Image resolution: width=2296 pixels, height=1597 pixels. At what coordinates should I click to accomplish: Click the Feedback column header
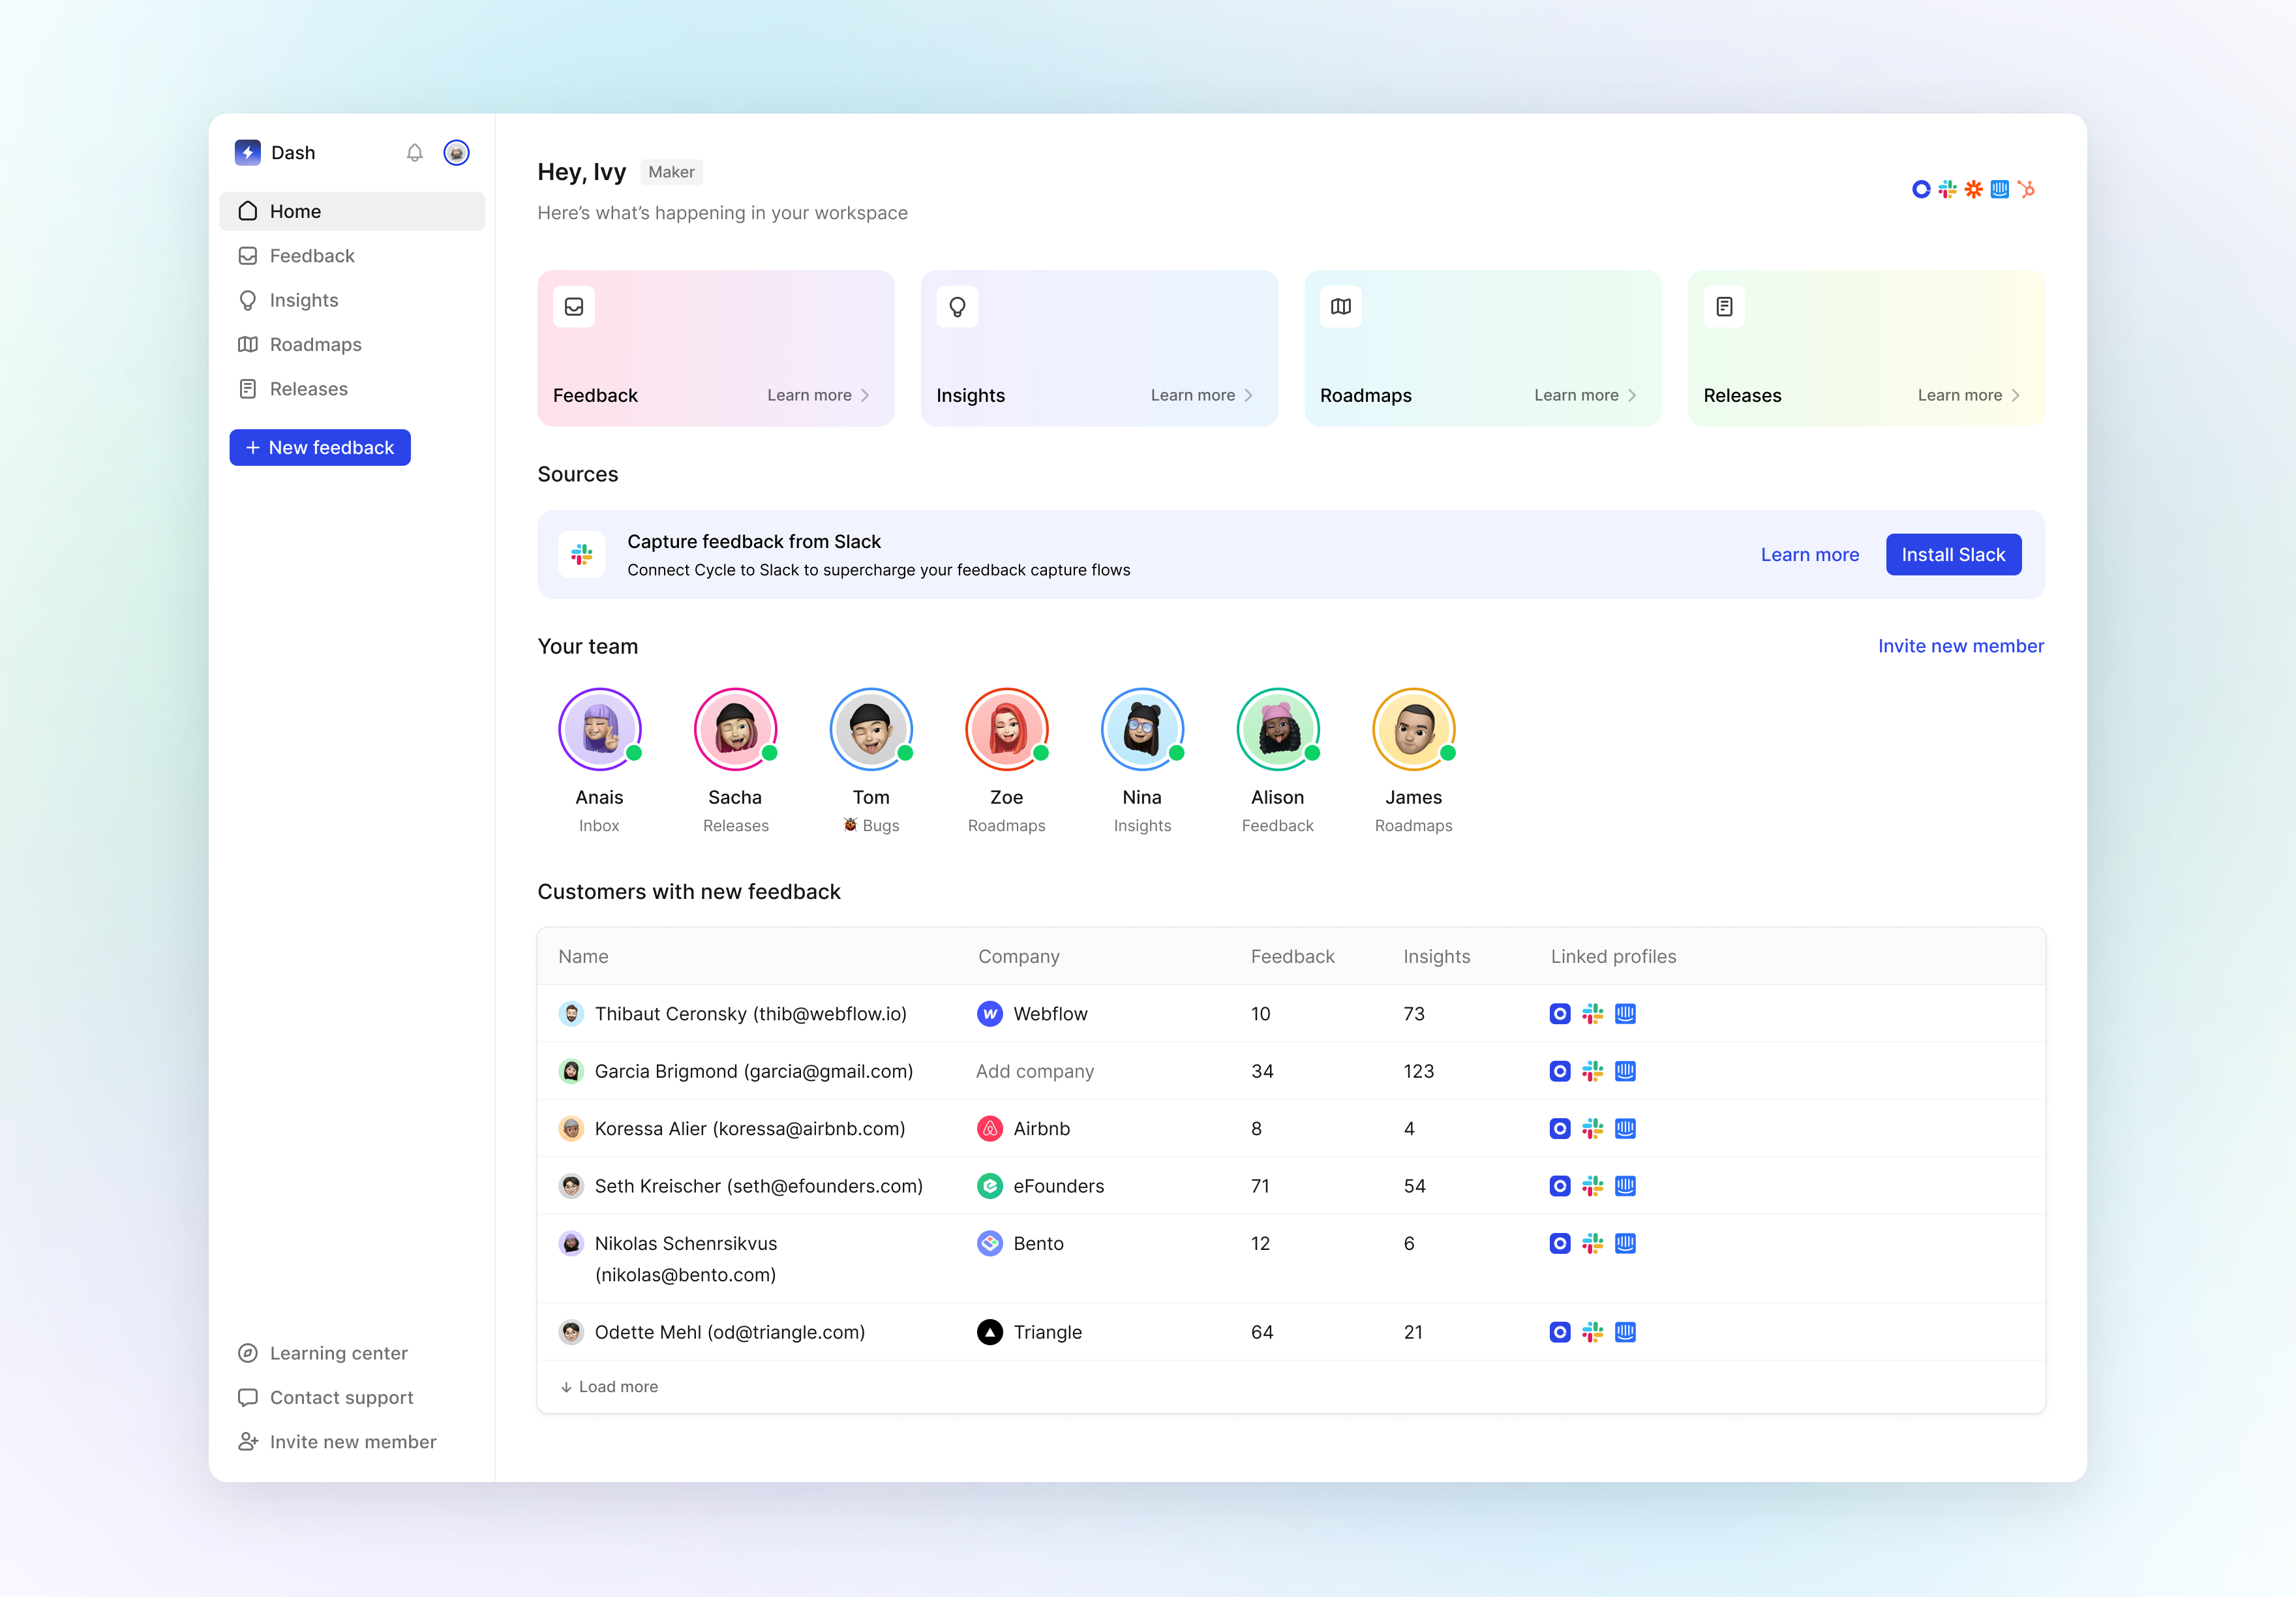[1292, 957]
